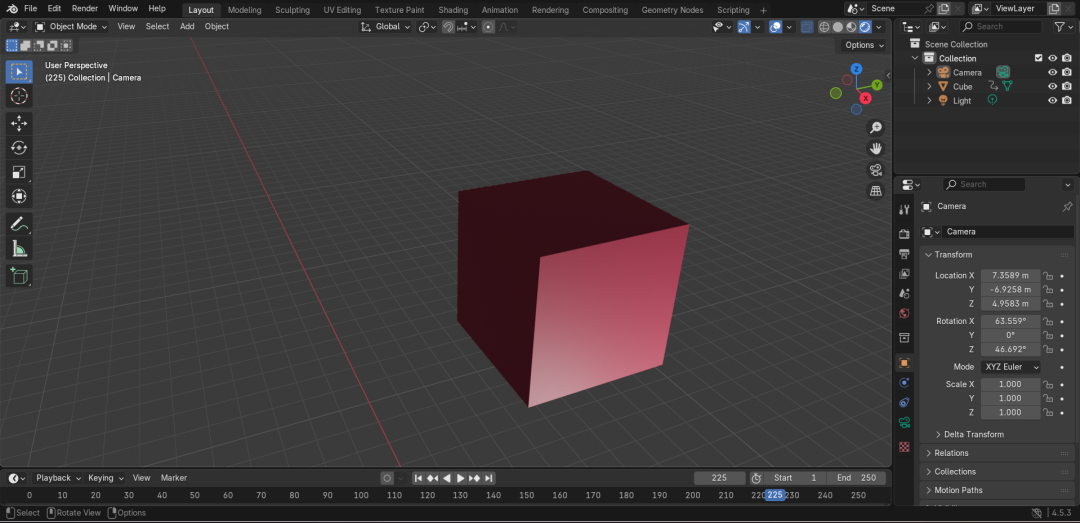Image resolution: width=1080 pixels, height=523 pixels.
Task: Toggle lock on Location X
Action: (1048, 276)
